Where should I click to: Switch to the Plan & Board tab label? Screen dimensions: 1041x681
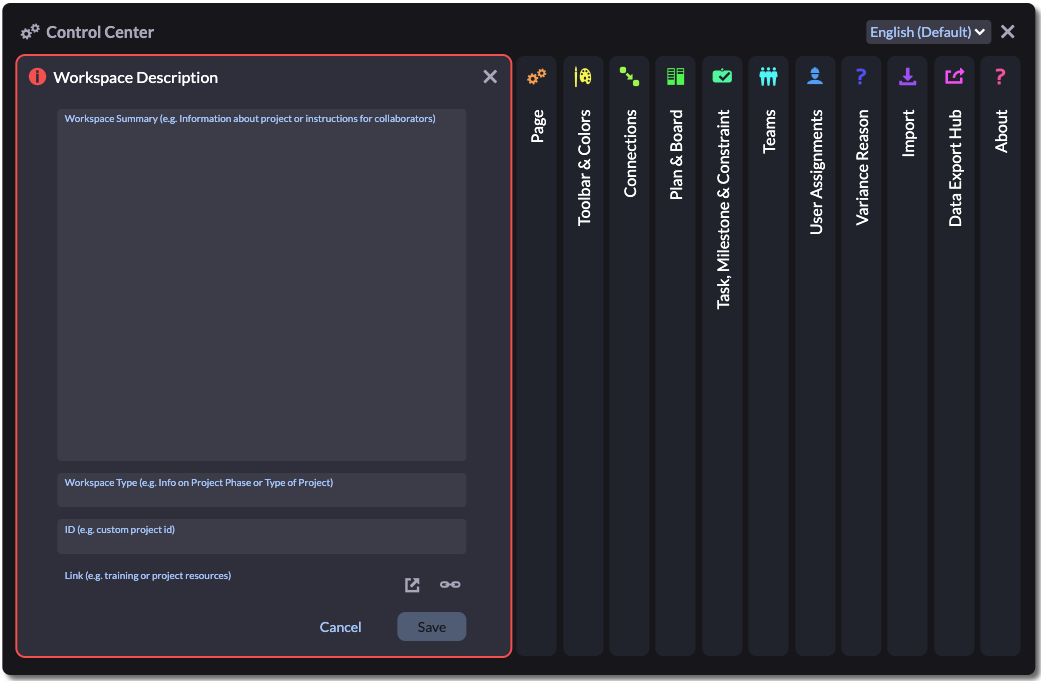[x=676, y=155]
